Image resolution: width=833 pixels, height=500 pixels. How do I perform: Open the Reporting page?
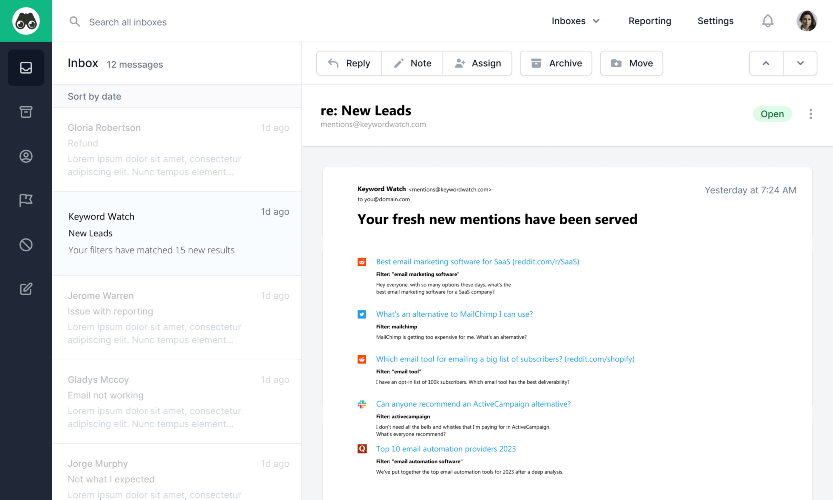(650, 21)
